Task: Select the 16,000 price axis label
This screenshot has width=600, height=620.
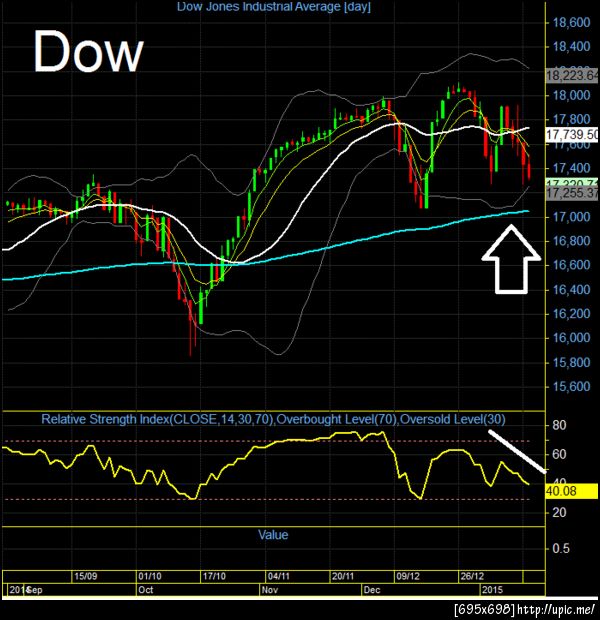Action: 571,338
